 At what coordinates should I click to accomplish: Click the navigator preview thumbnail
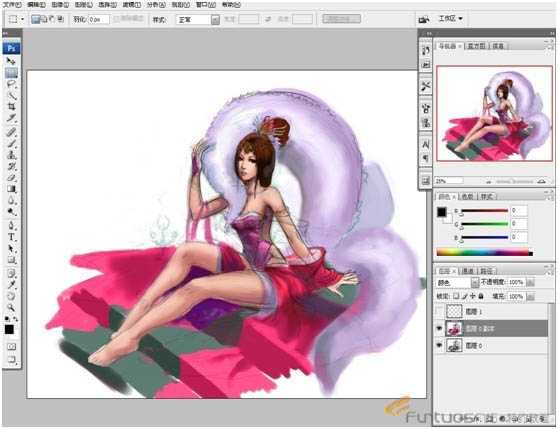point(495,114)
